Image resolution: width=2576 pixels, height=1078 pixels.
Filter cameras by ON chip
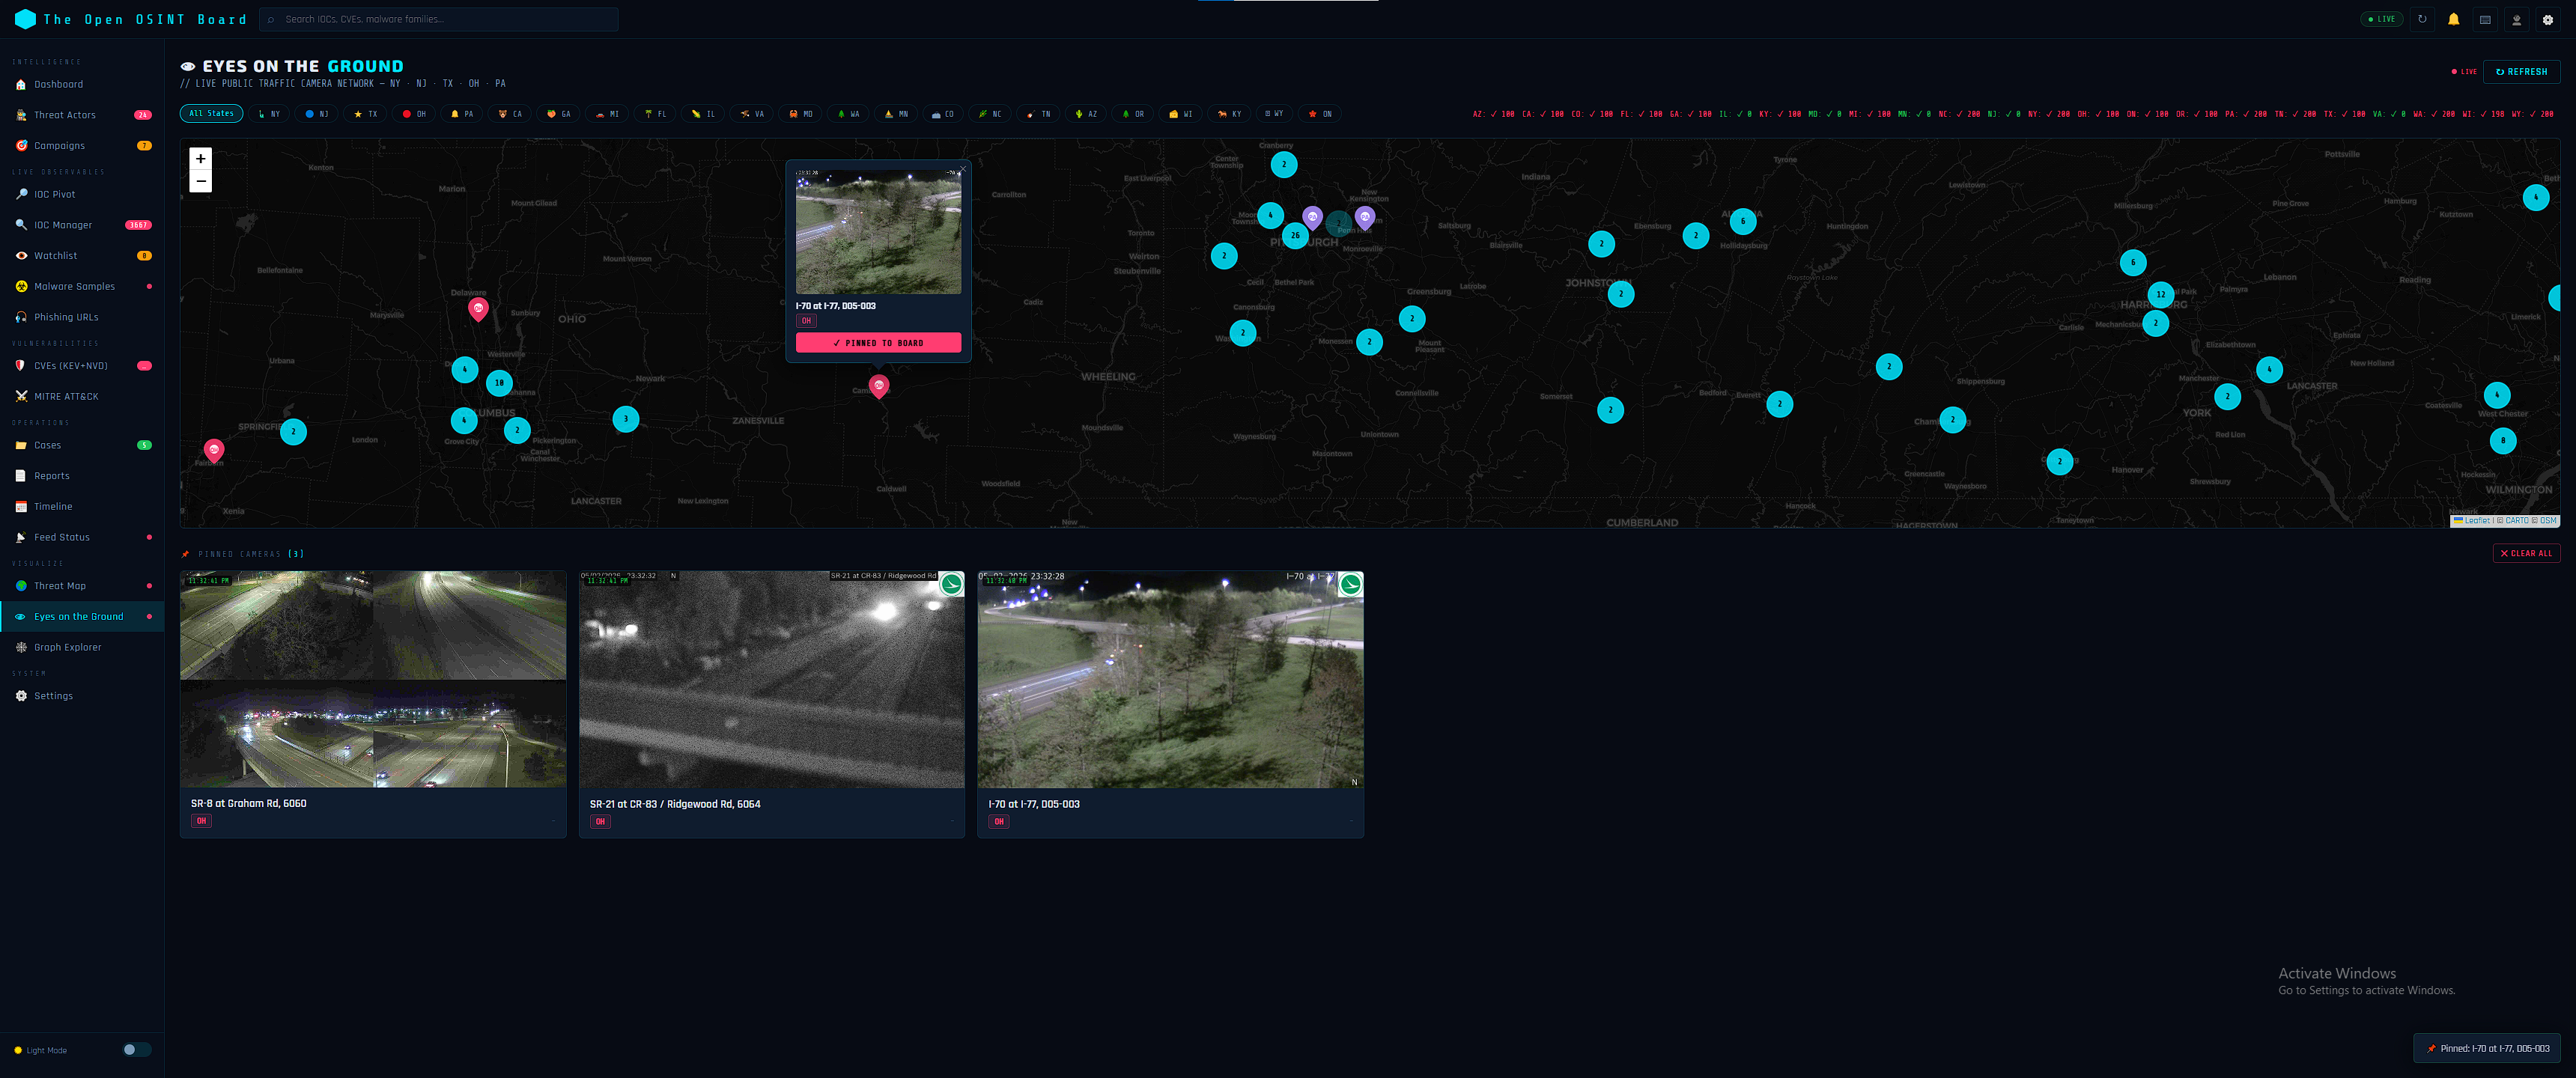point(1320,114)
